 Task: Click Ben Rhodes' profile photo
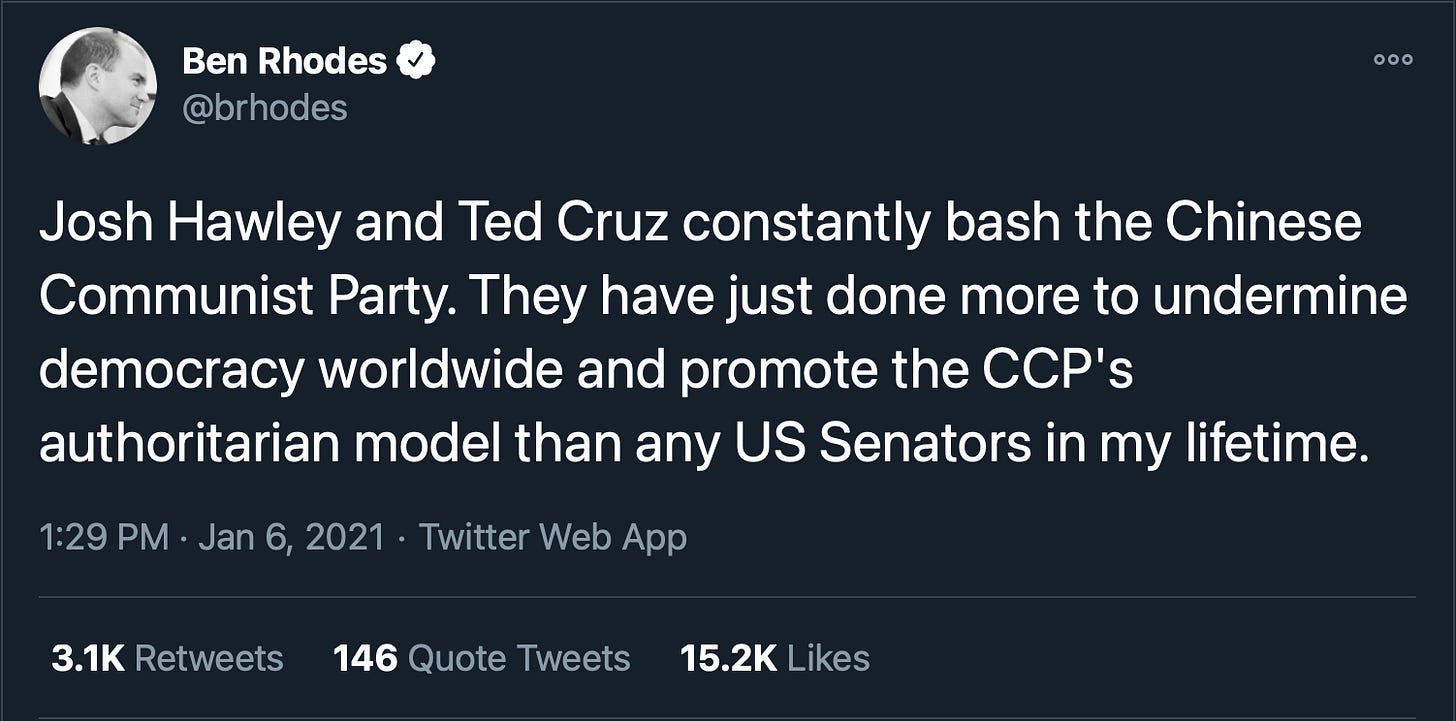[97, 86]
